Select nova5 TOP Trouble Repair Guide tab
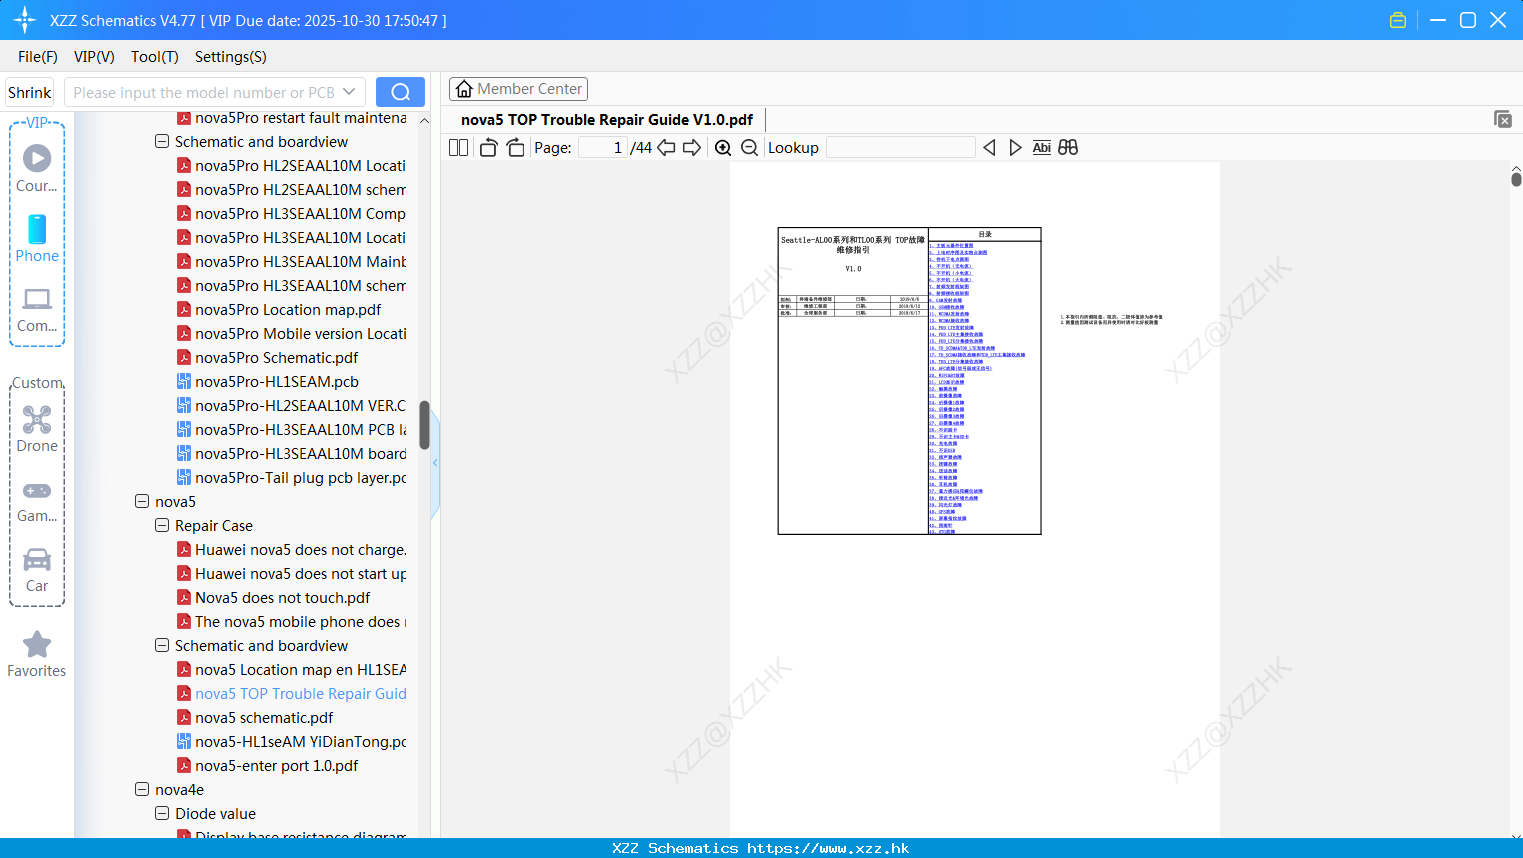The height and width of the screenshot is (858, 1523). (x=606, y=119)
